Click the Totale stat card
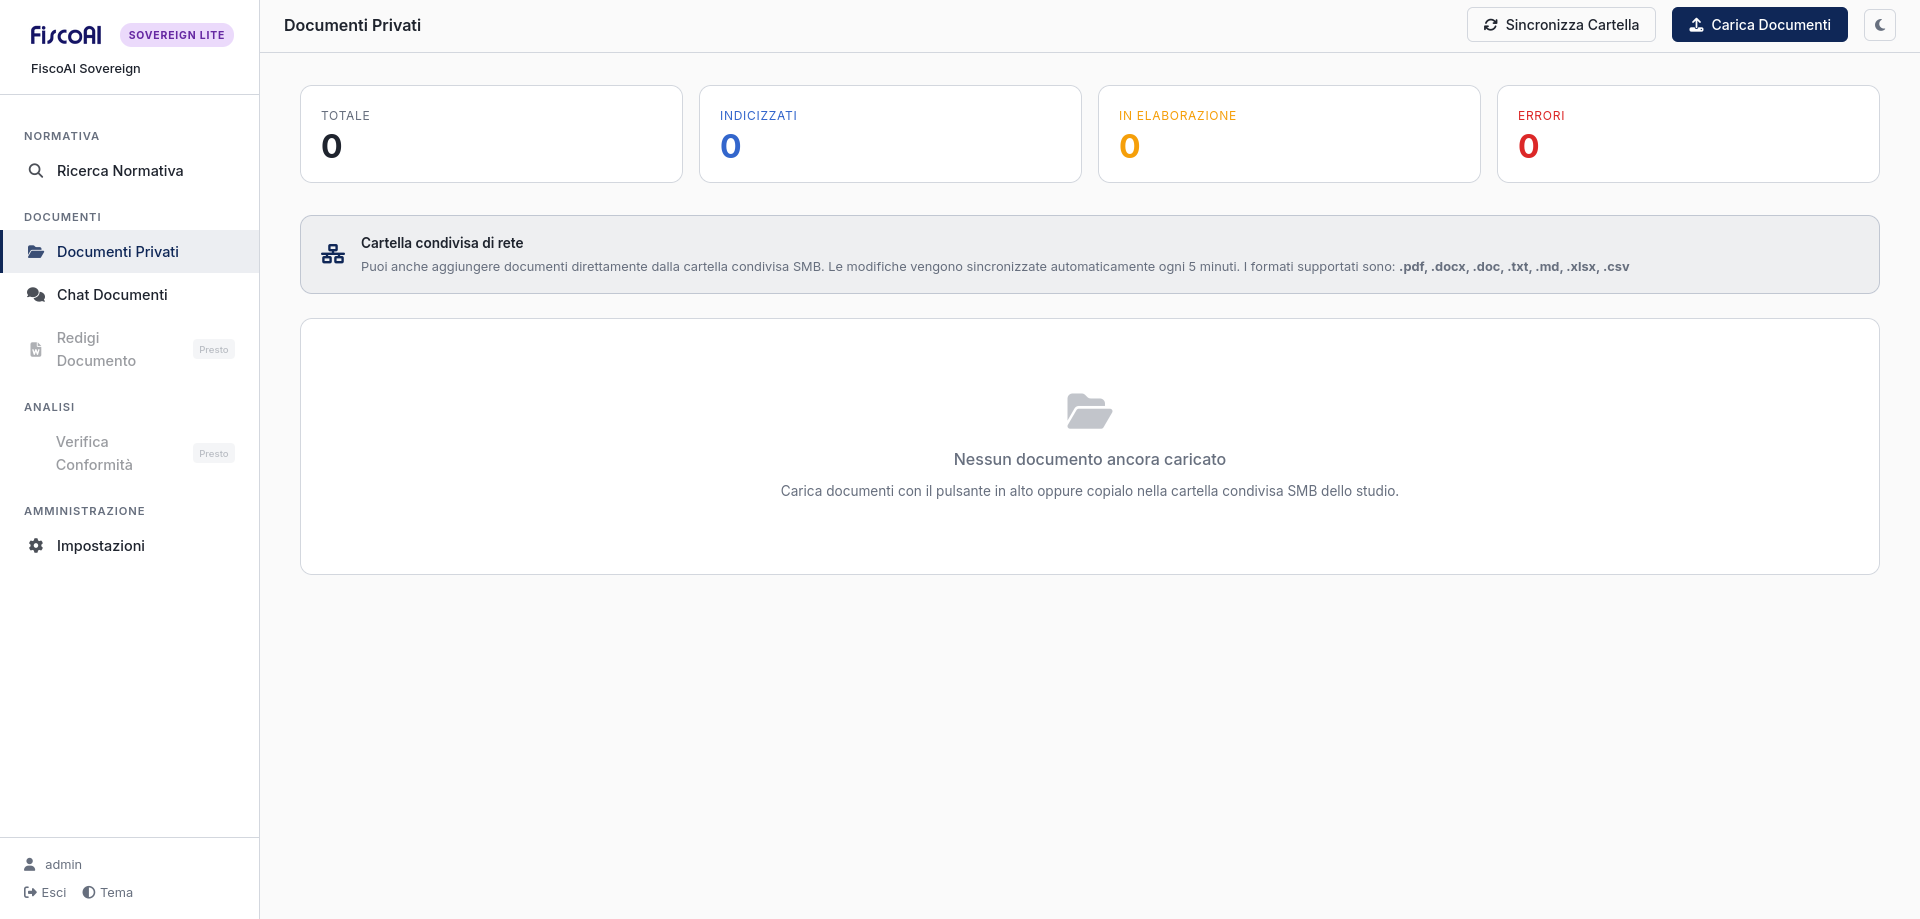The image size is (1920, 919). click(491, 134)
